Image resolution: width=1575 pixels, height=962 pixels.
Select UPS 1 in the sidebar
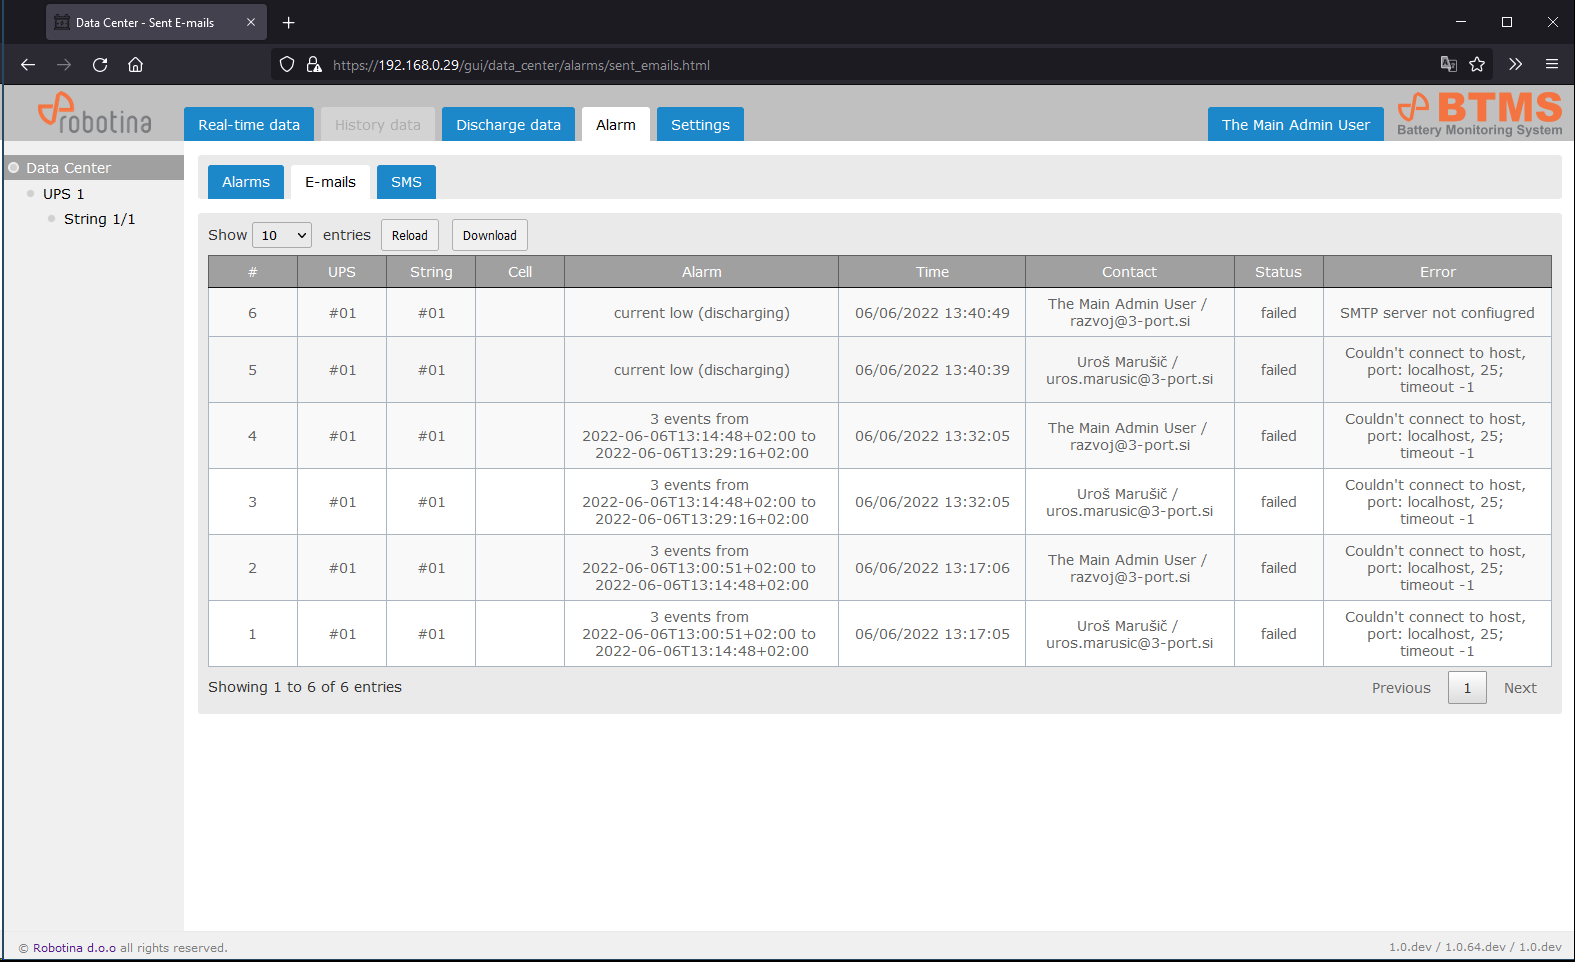click(63, 194)
